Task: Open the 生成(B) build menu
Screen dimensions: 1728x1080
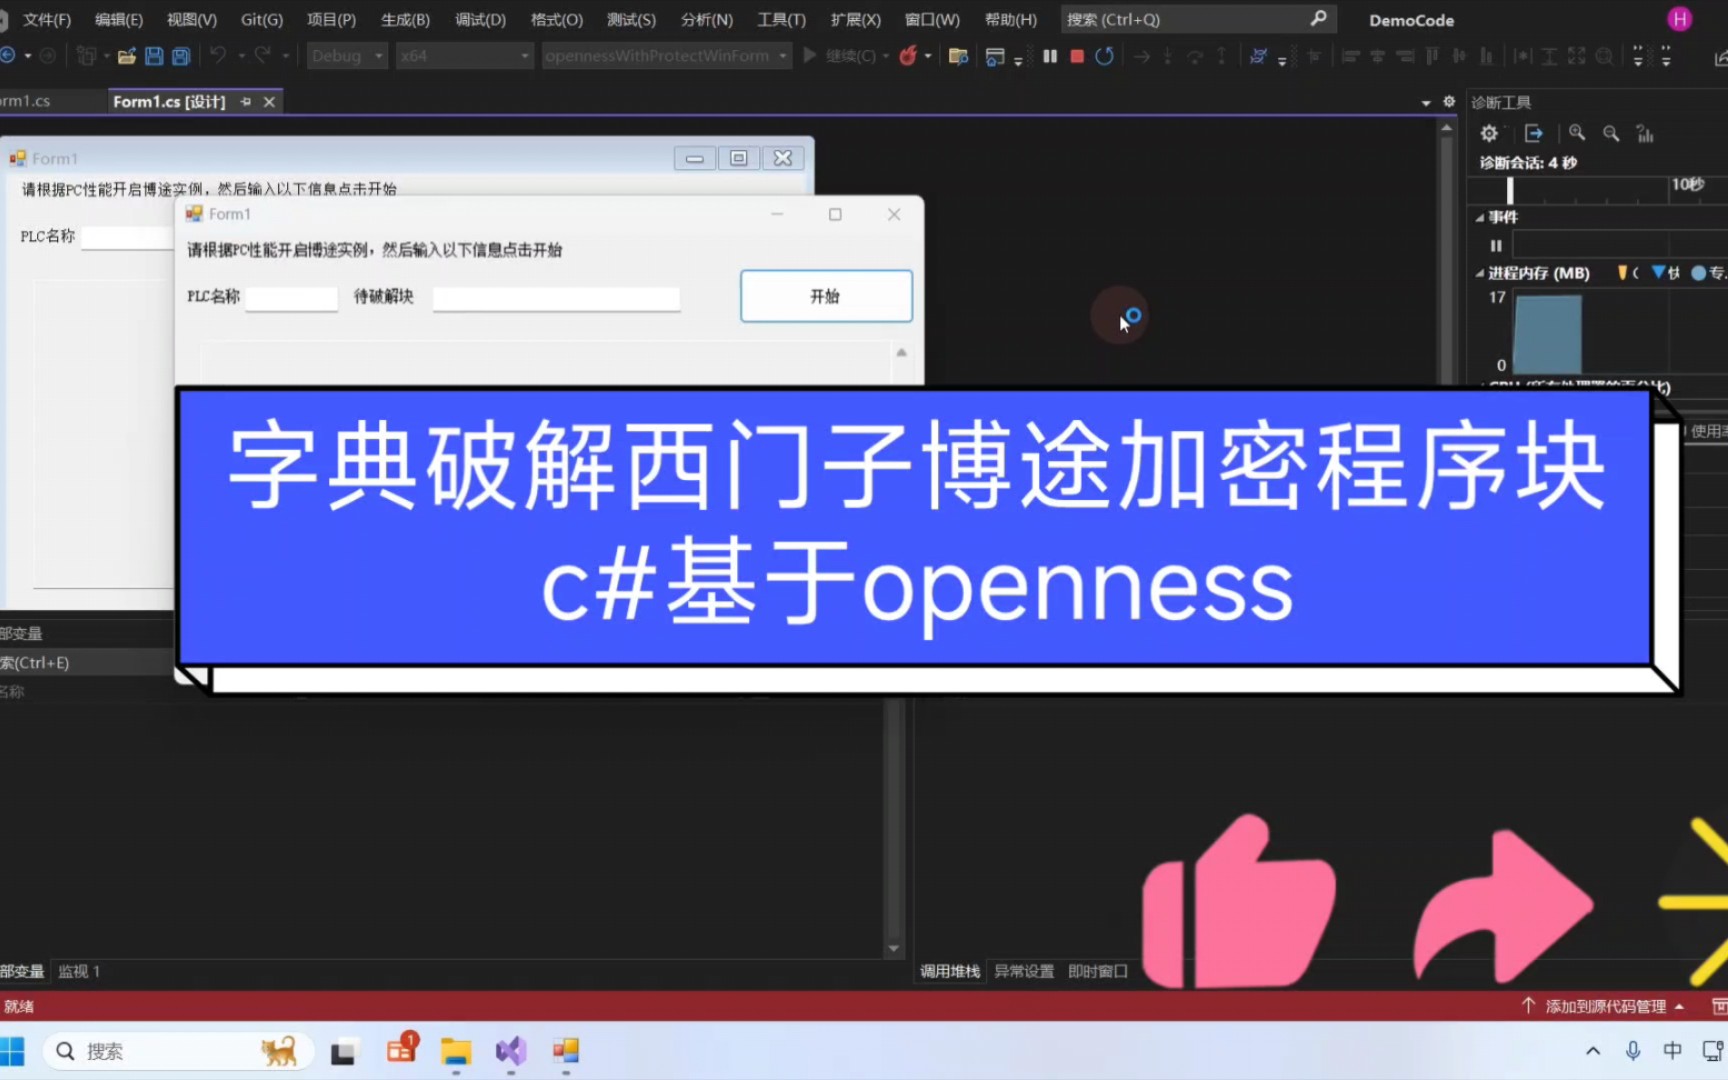Action: pyautogui.click(x=405, y=19)
